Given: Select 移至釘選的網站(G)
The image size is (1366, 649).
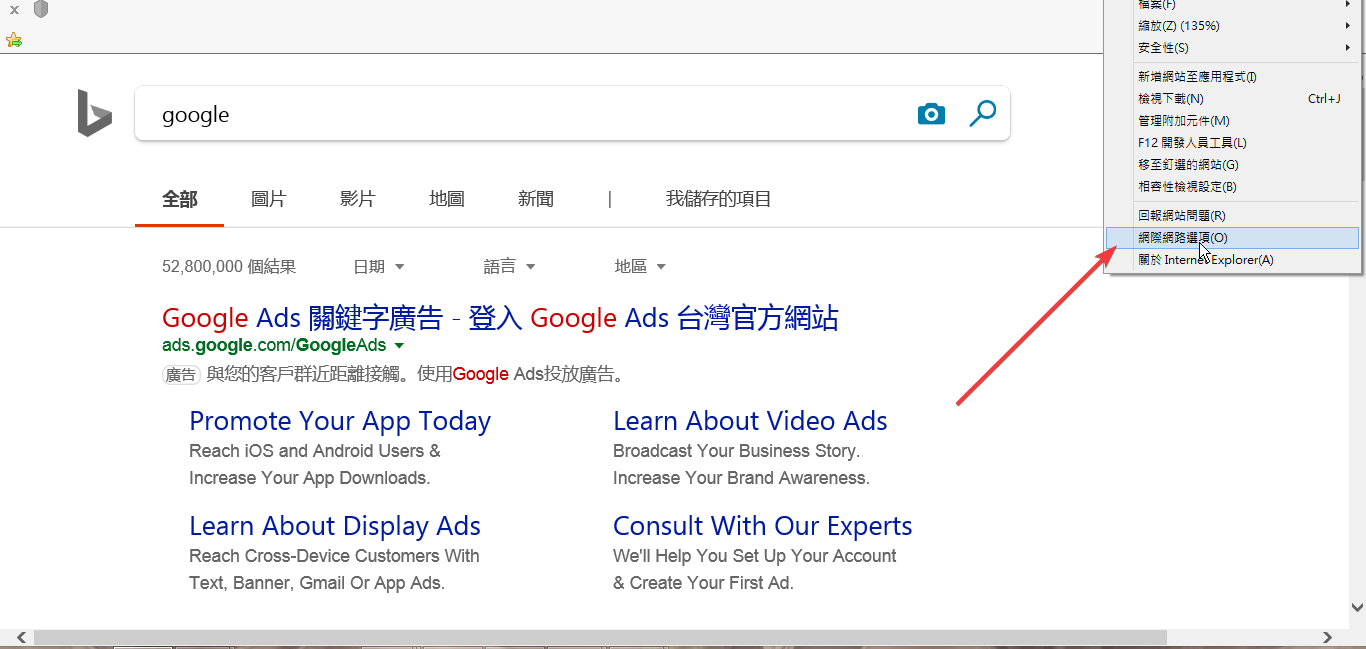Looking at the screenshot, I should 1233,165.
